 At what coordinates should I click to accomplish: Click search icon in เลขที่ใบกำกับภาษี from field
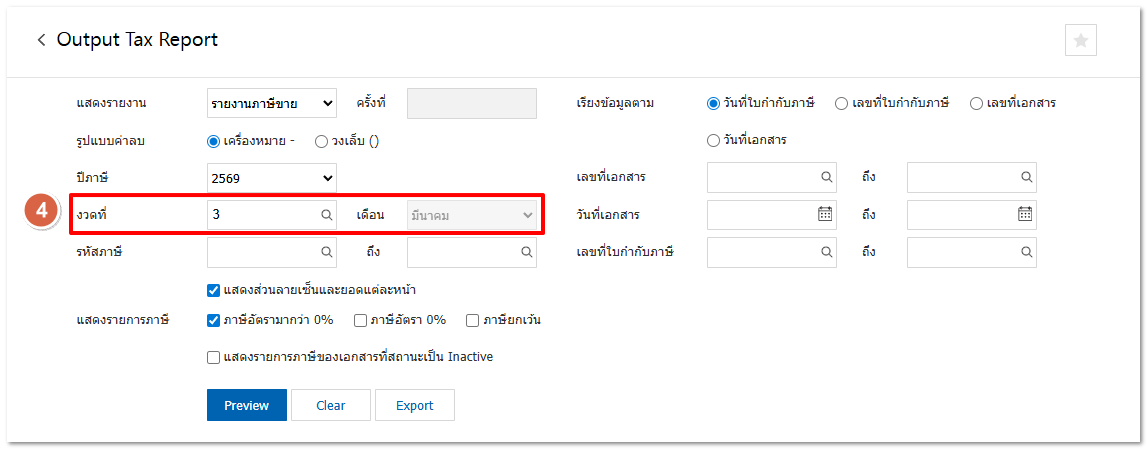click(x=826, y=252)
